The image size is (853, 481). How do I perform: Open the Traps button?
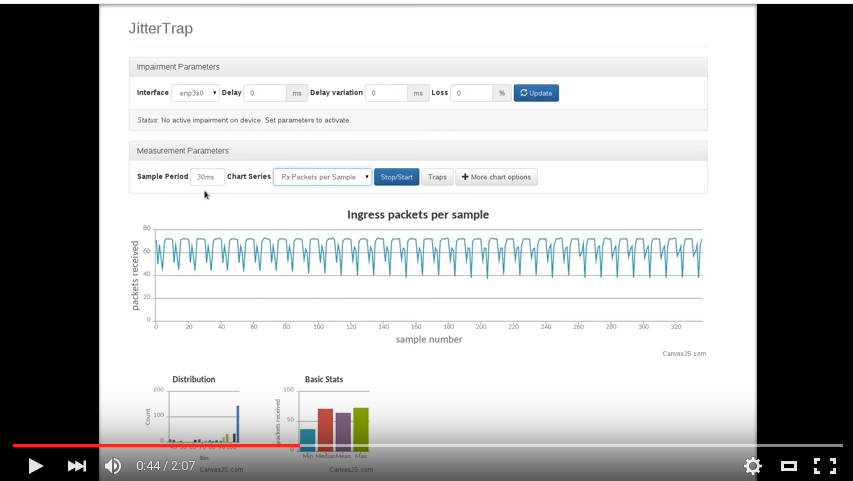[x=437, y=177]
